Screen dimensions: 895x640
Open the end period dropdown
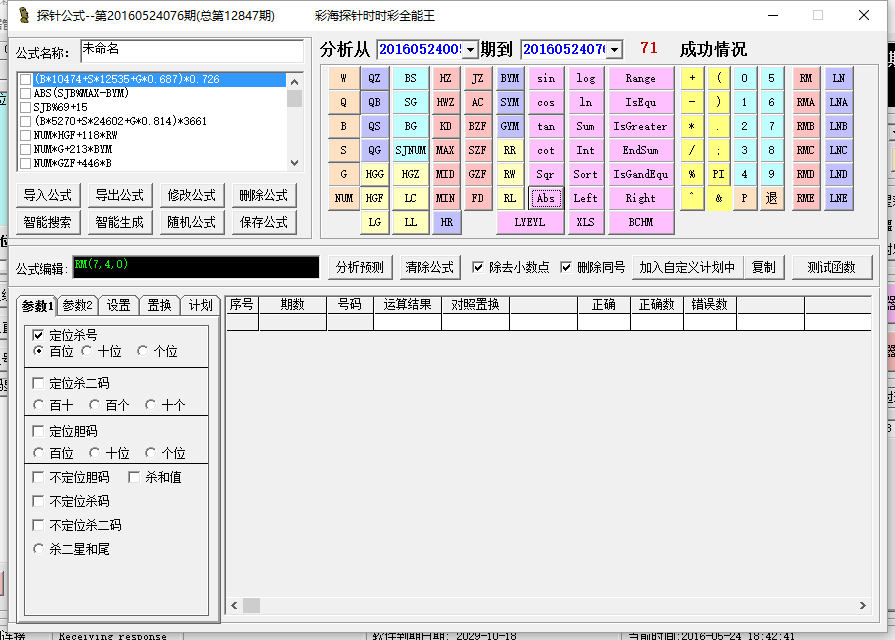coord(614,50)
